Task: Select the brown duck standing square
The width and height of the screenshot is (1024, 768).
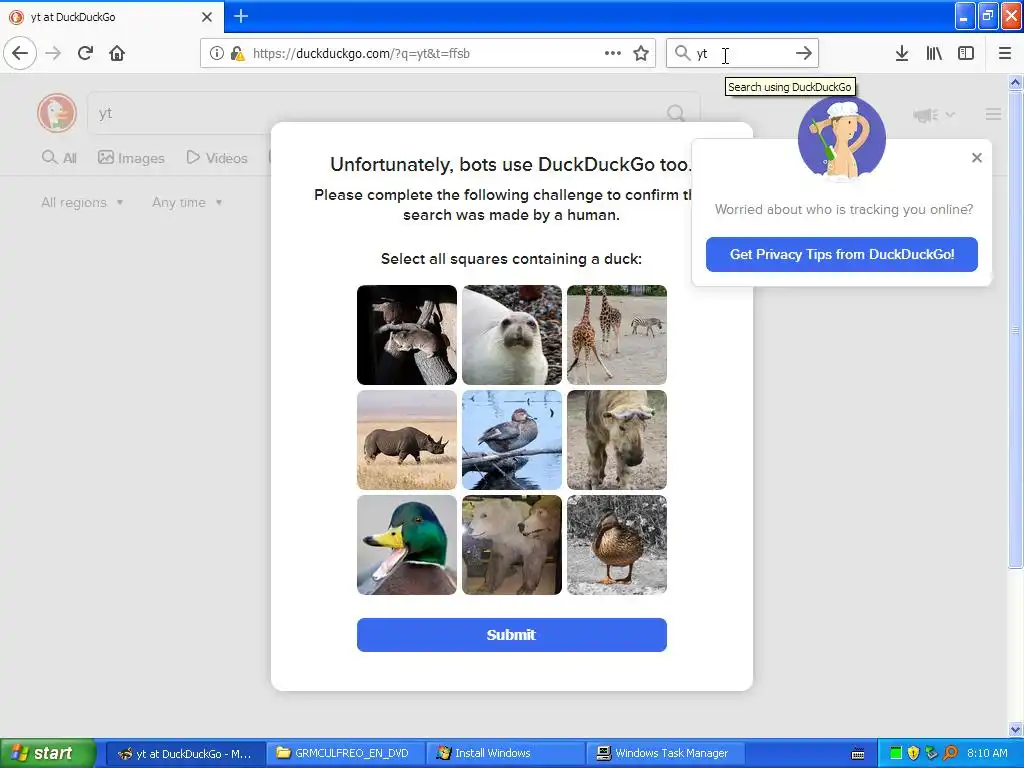Action: 616,545
